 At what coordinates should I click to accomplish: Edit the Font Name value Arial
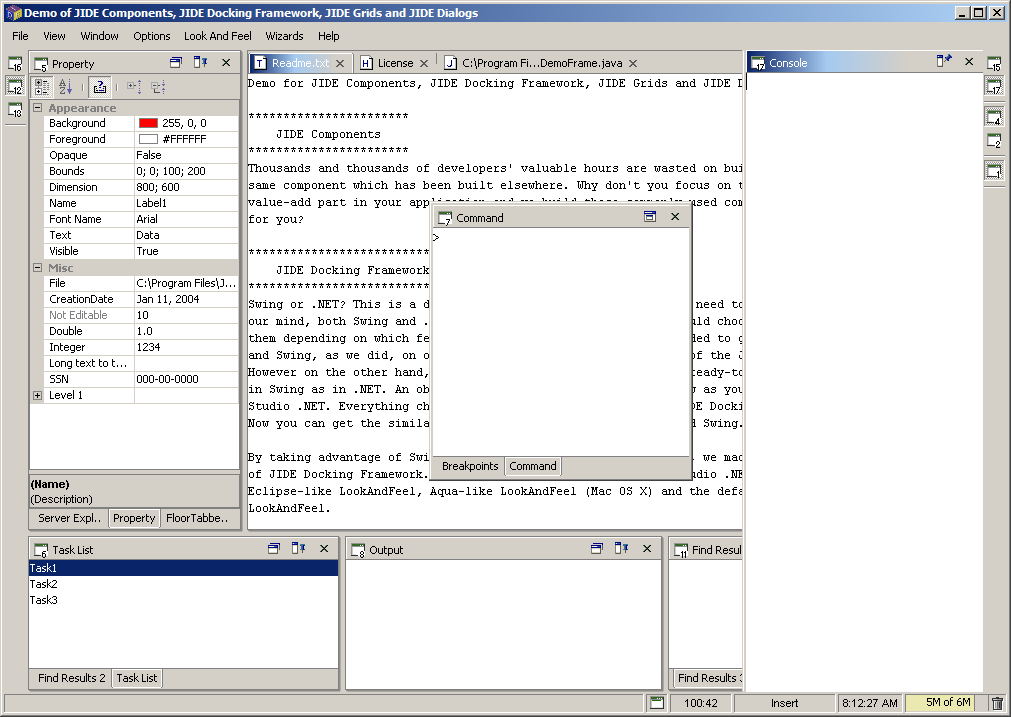pyautogui.click(x=186, y=219)
